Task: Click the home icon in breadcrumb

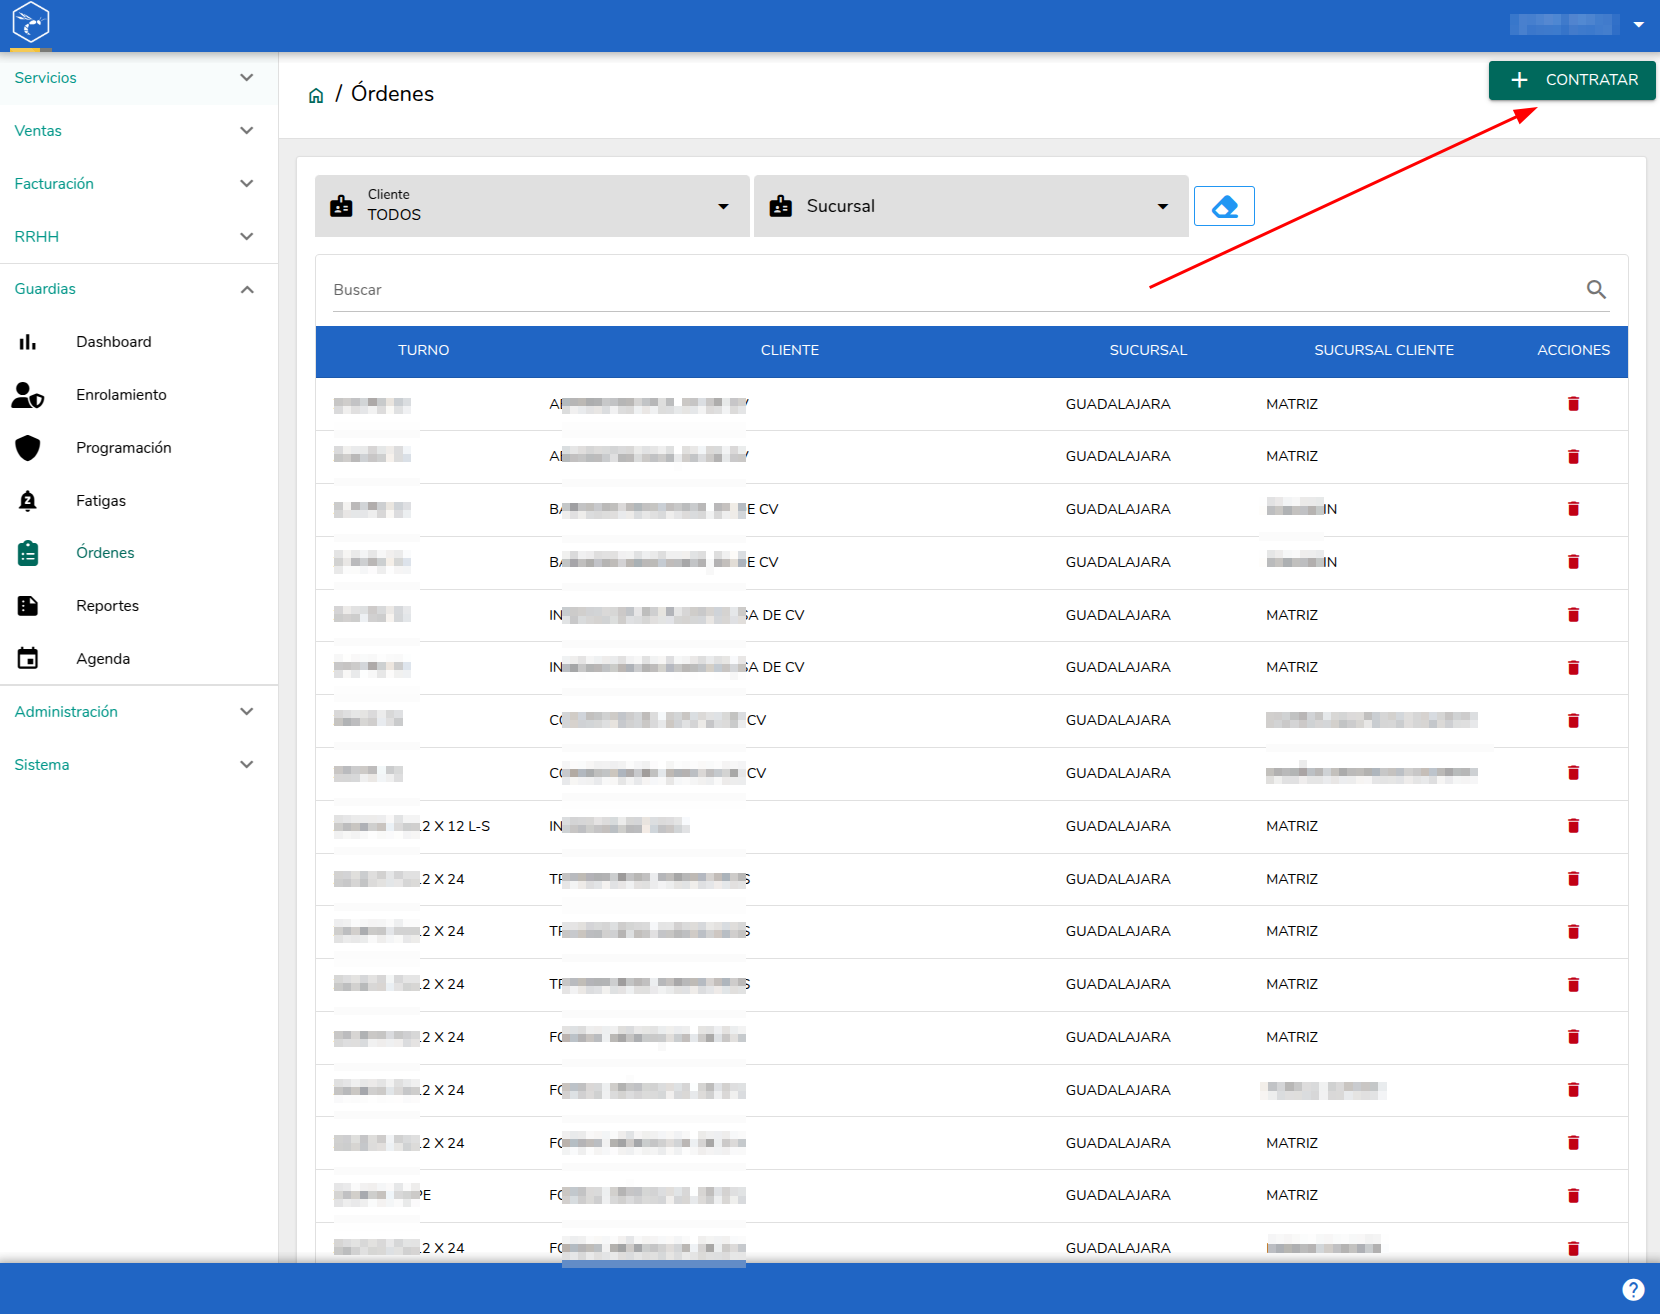Action: pos(316,95)
